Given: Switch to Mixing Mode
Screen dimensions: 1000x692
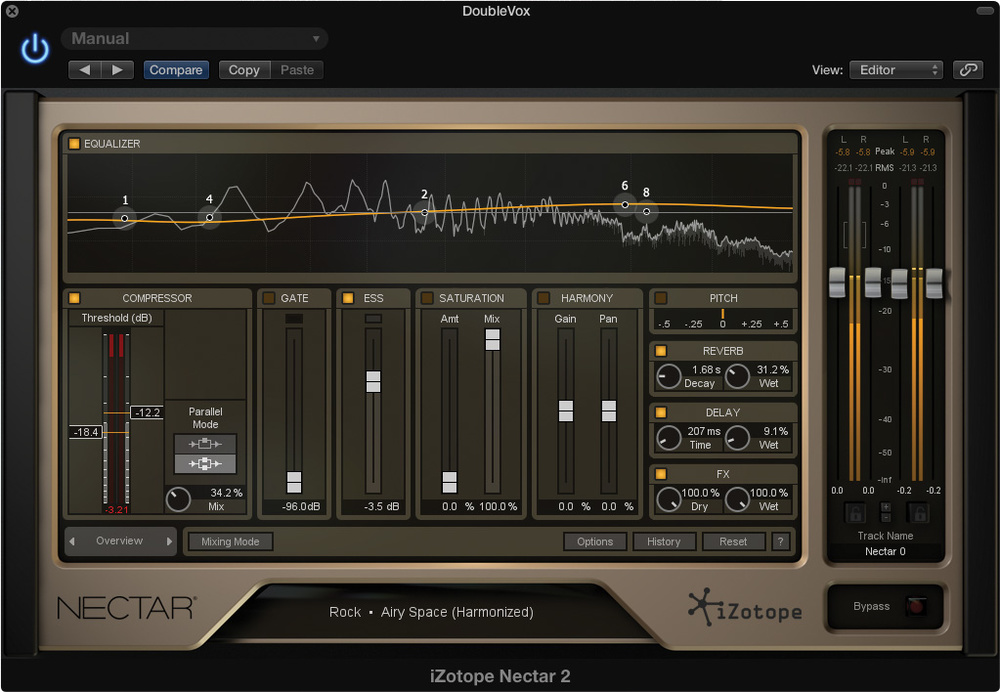Looking at the screenshot, I should pos(230,541).
